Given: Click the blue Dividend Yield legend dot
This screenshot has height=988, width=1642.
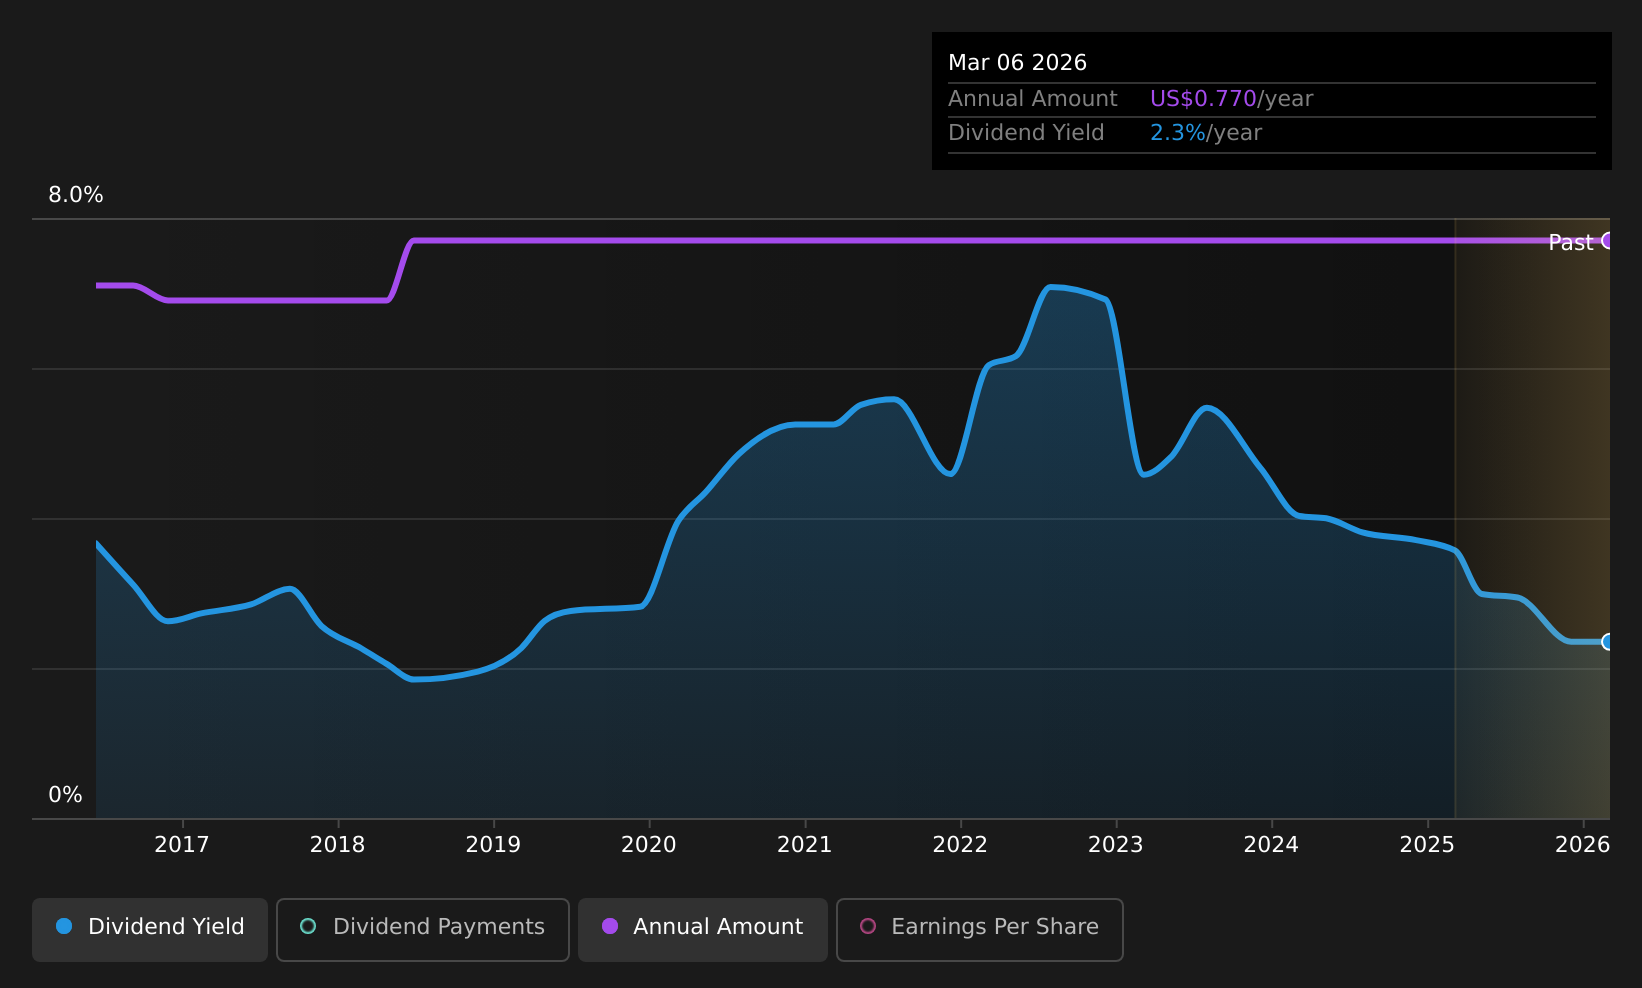Looking at the screenshot, I should pos(64,926).
